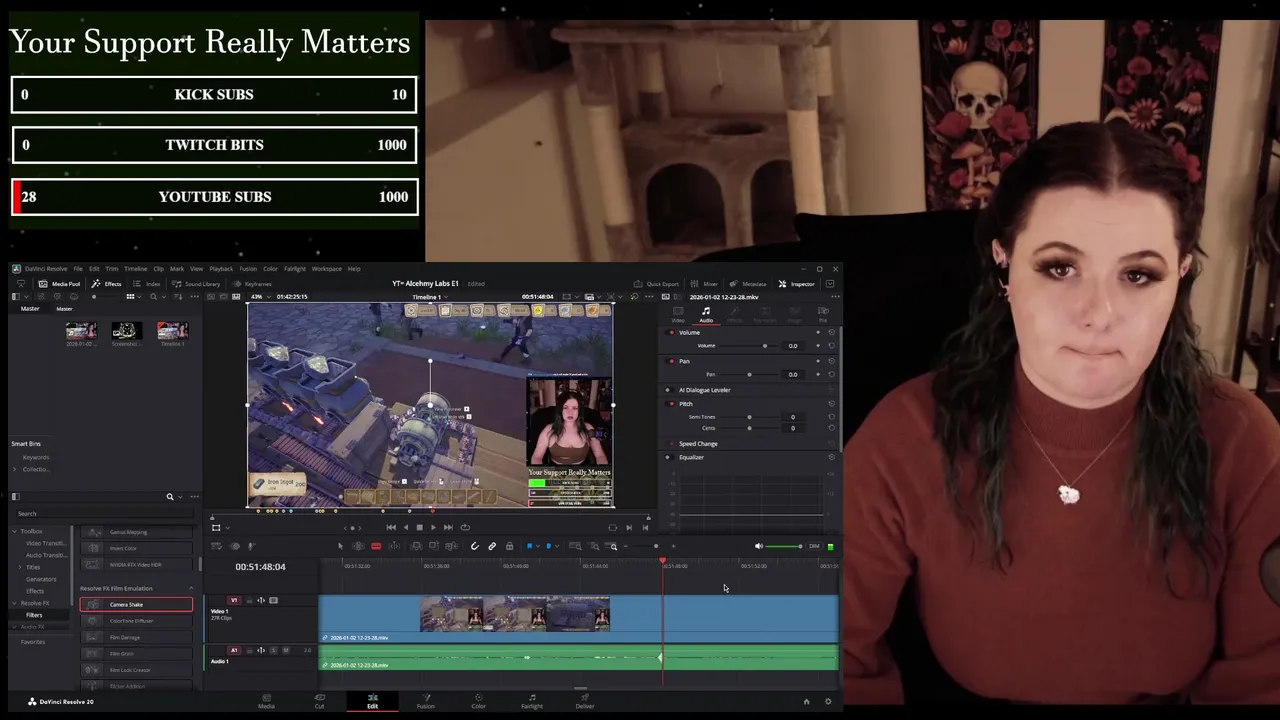Open the flag color dropdown arrow
Image resolution: width=1280 pixels, height=720 pixels.
click(x=537, y=546)
